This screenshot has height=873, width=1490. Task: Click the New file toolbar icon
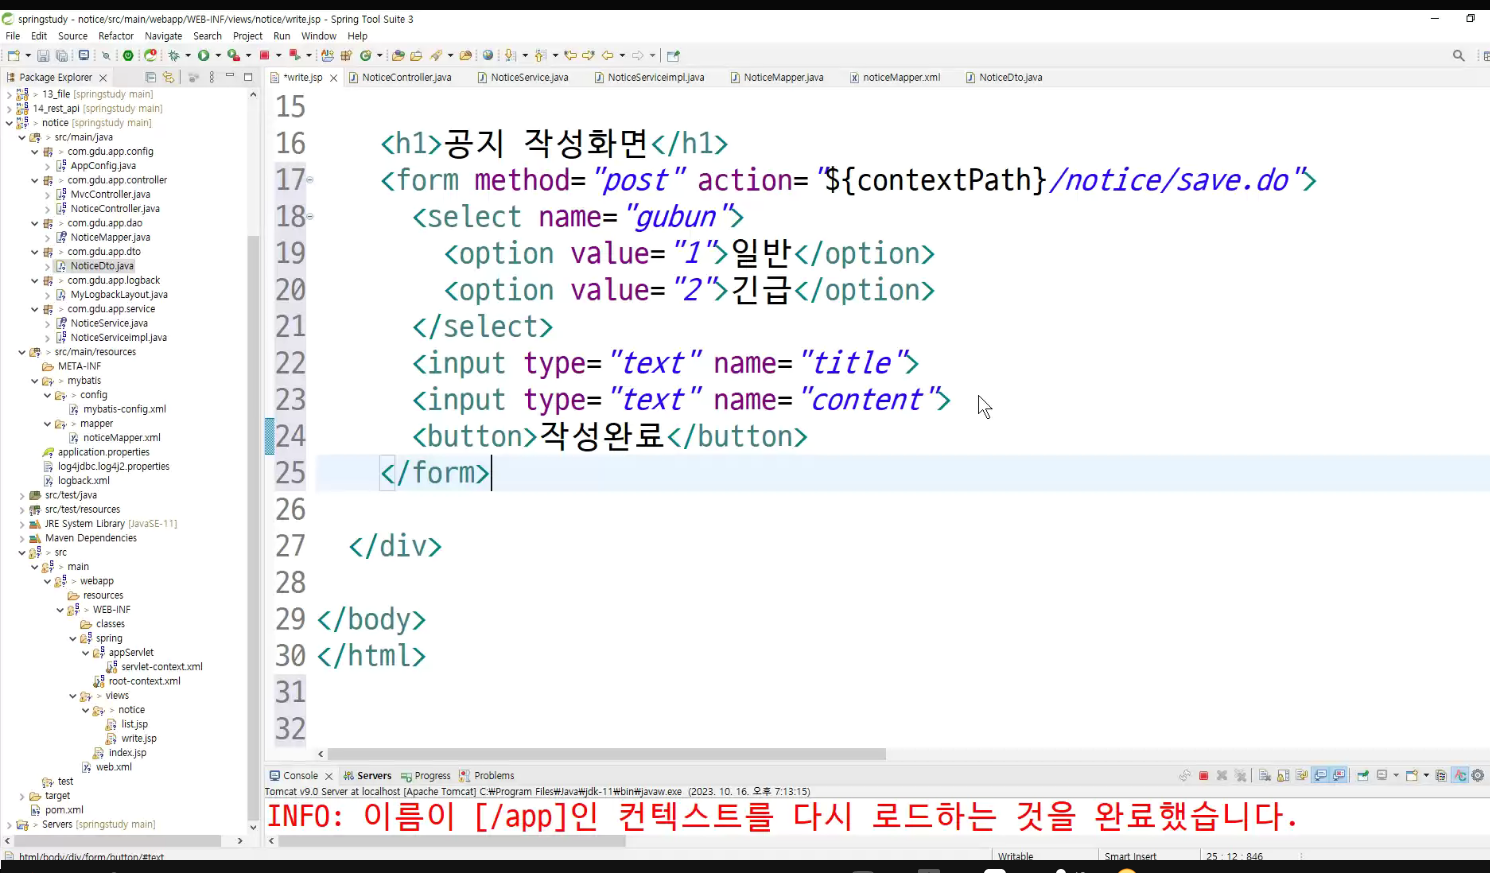13,55
